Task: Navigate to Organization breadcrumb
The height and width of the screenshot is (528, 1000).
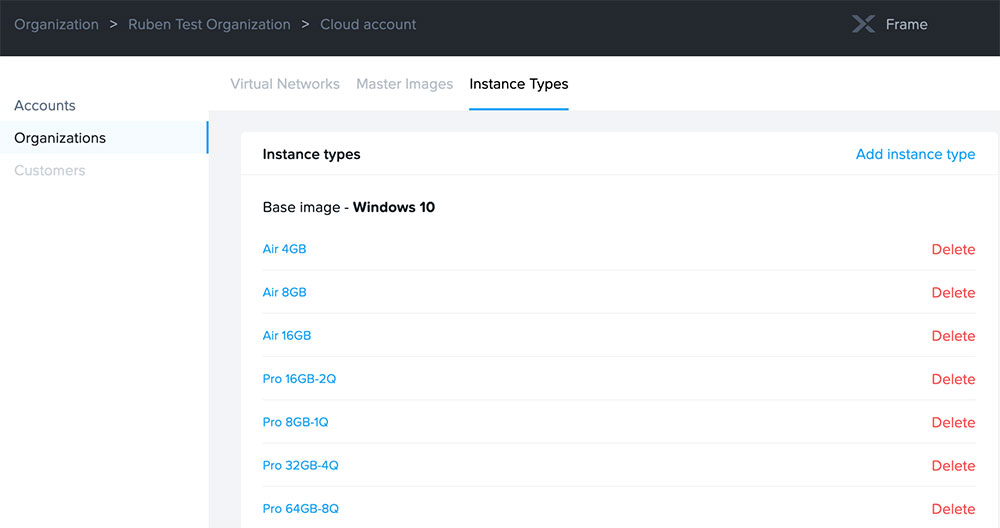Action: [56, 25]
